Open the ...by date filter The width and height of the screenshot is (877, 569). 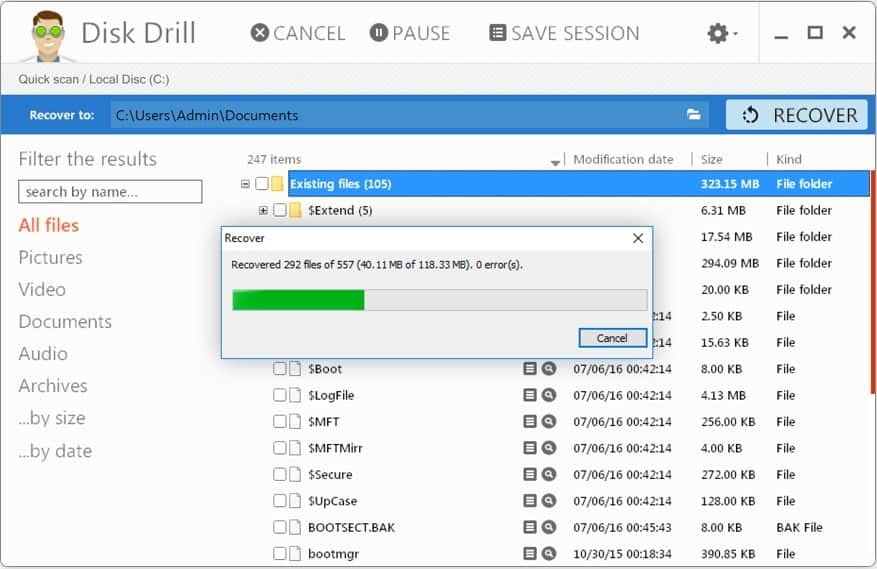pyautogui.click(x=55, y=451)
